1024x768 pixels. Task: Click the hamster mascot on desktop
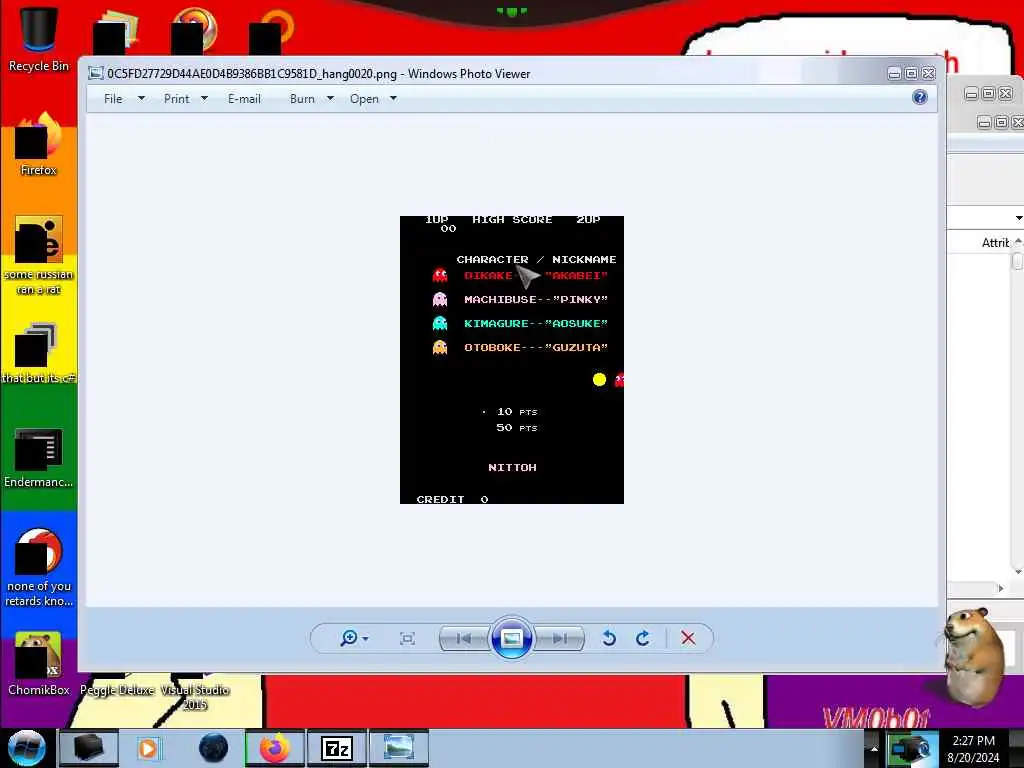coord(976,656)
